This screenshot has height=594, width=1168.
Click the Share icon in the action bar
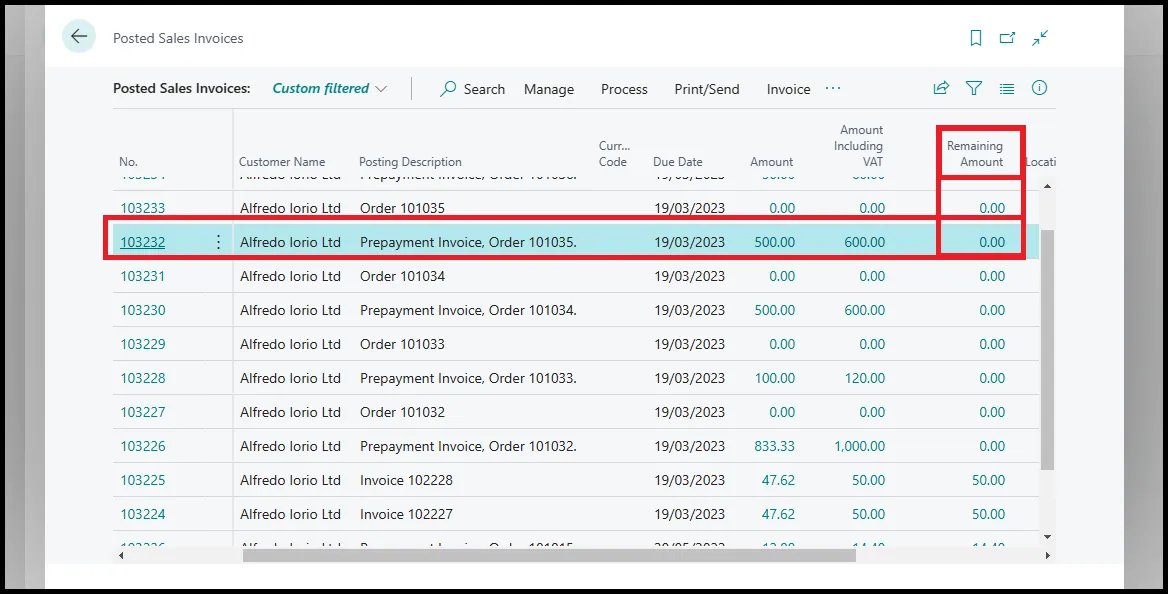(942, 88)
